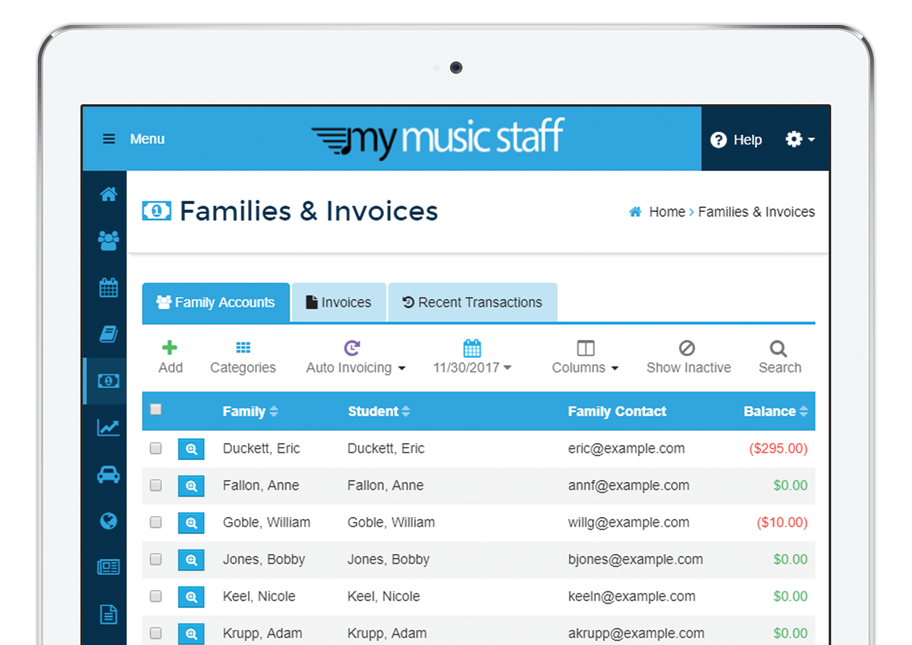
Task: Open the Reports chart icon in the sidebar
Action: (x=106, y=427)
